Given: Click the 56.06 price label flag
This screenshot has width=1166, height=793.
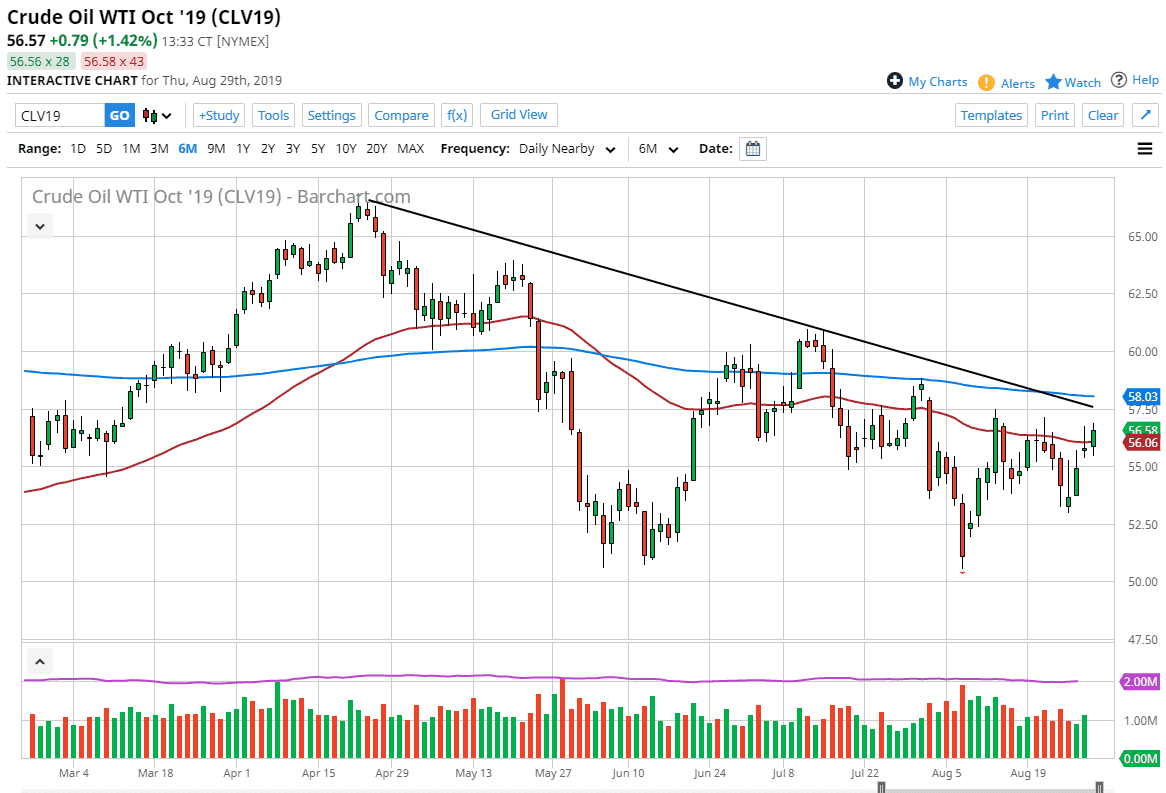Looking at the screenshot, I should pos(1141,443).
